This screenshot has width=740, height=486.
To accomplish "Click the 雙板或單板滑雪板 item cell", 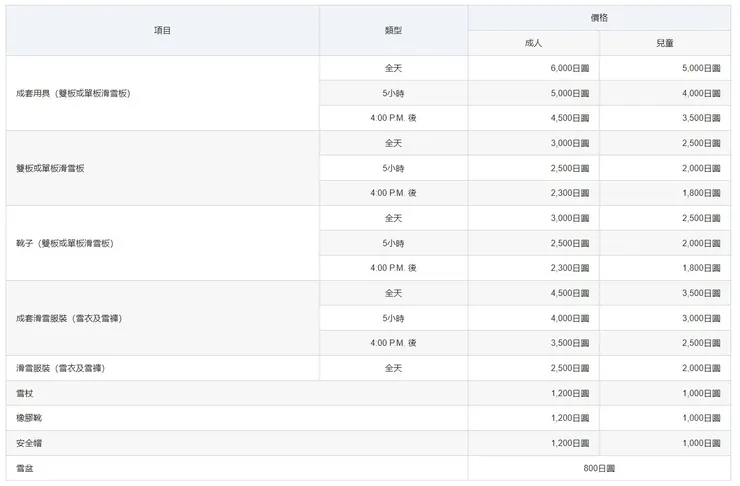I will 50,168.
